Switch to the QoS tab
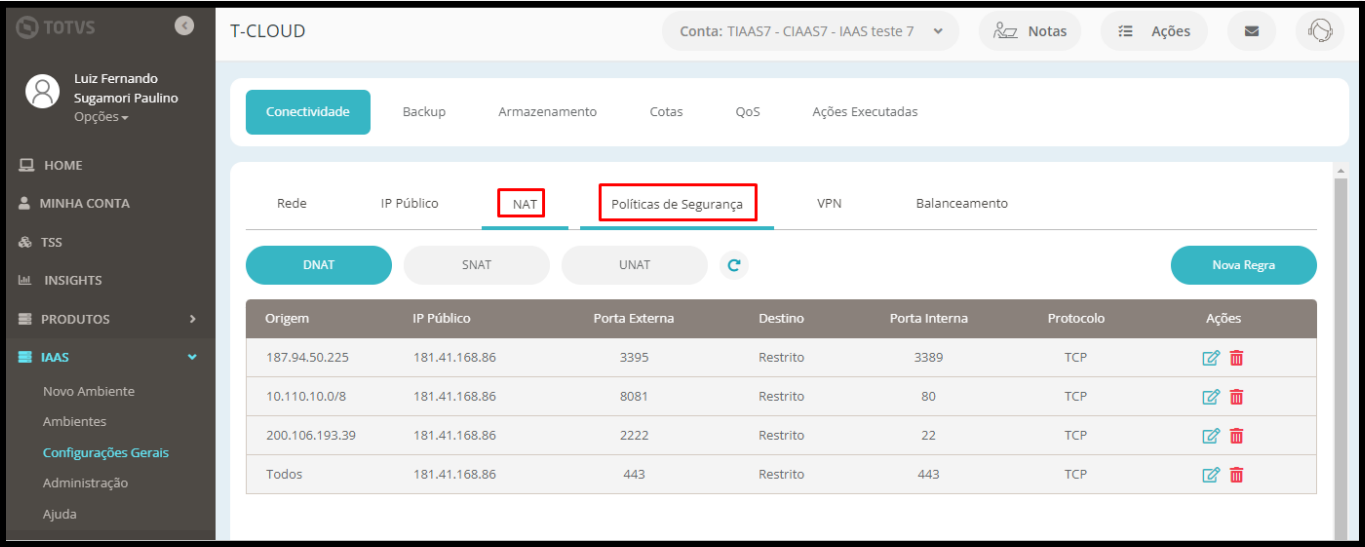 pyautogui.click(x=747, y=112)
